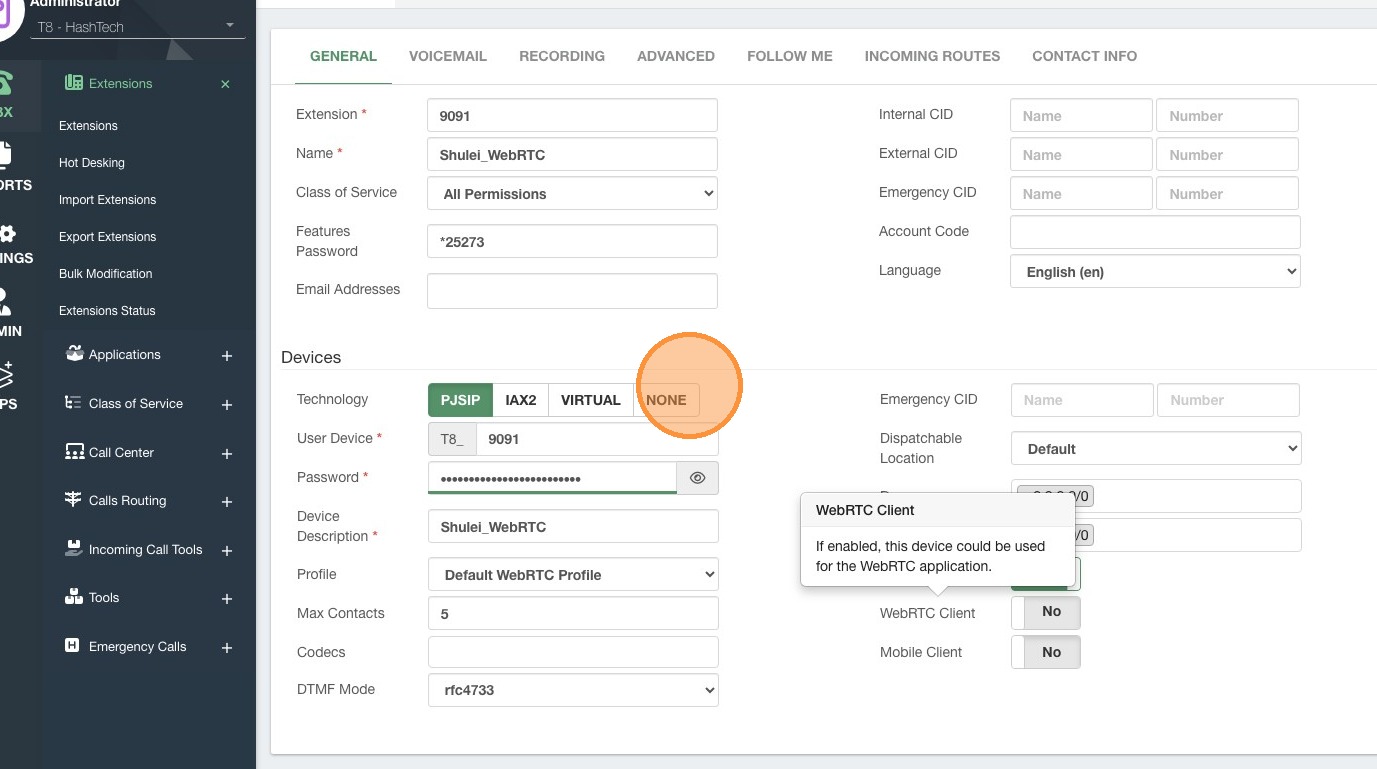Open the Language dropdown
1377x769 pixels.
[1155, 271]
